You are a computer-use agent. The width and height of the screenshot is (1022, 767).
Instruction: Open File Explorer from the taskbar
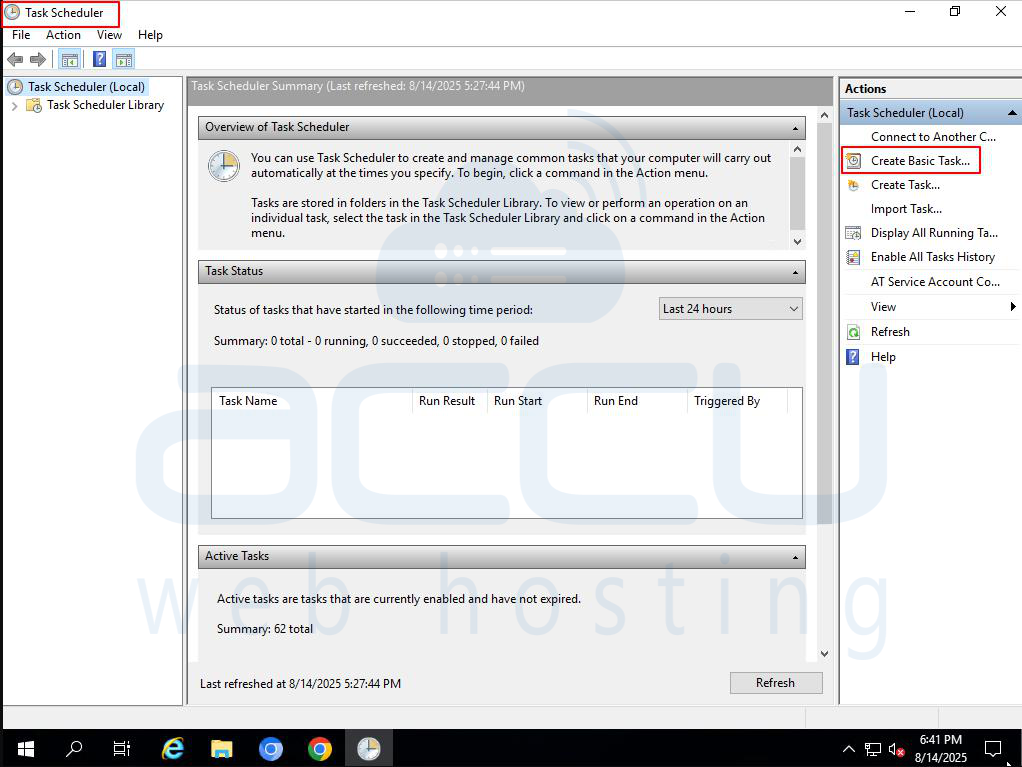coord(221,748)
